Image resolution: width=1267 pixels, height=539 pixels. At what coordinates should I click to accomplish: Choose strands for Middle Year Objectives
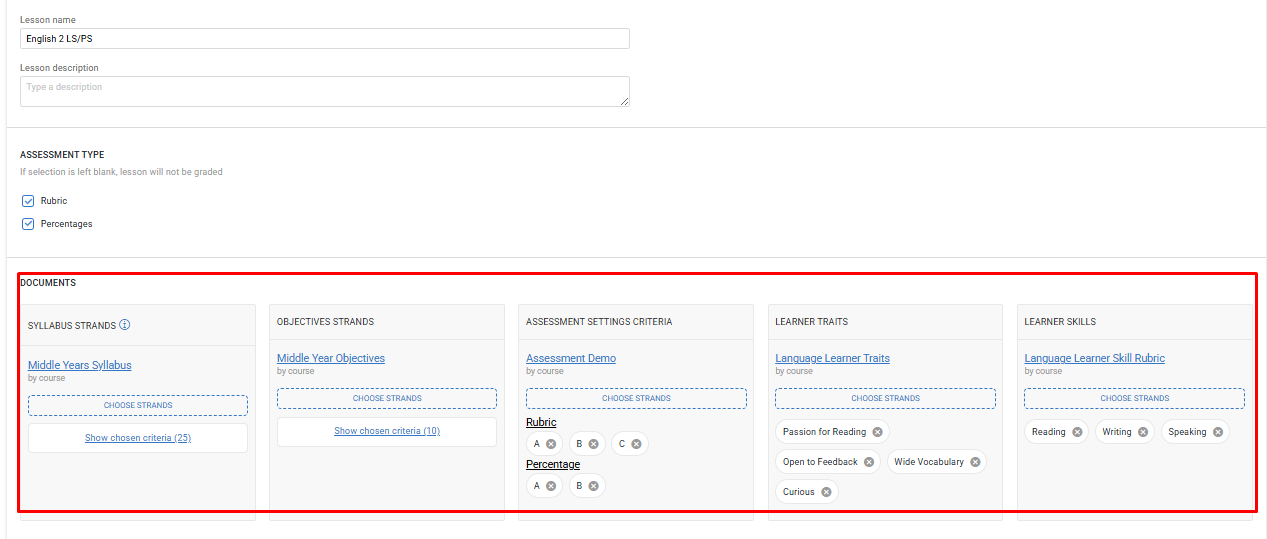tap(387, 398)
